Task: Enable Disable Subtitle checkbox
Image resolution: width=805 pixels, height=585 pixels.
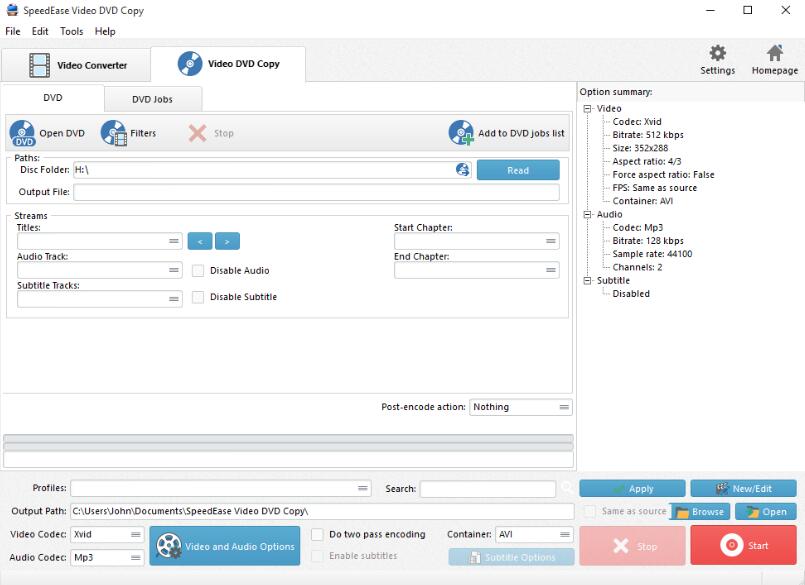Action: [x=197, y=297]
